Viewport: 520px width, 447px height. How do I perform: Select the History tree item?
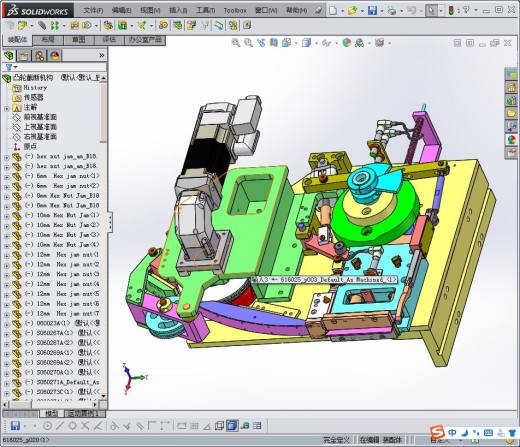[35, 88]
